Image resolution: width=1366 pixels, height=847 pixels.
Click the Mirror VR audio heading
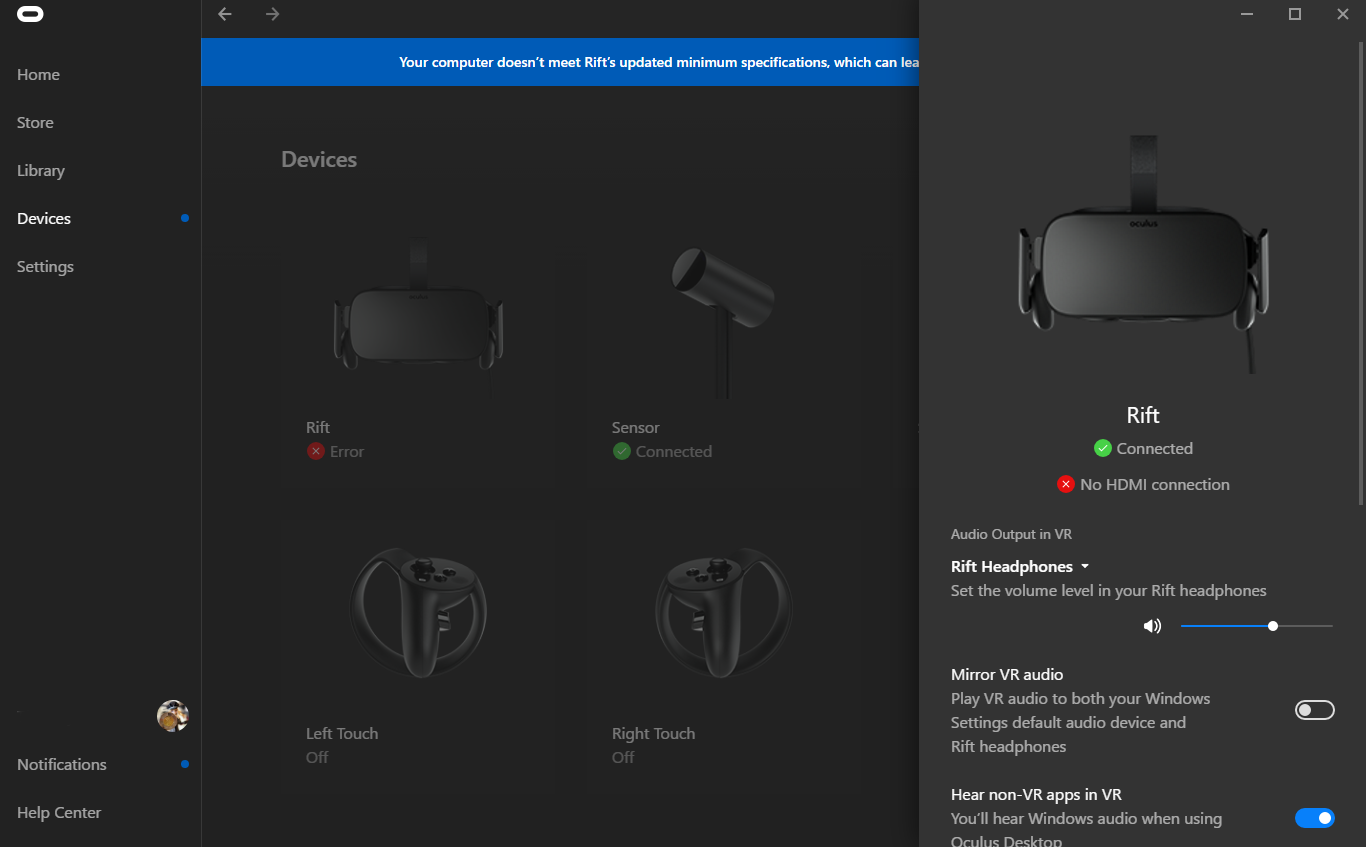1007,674
